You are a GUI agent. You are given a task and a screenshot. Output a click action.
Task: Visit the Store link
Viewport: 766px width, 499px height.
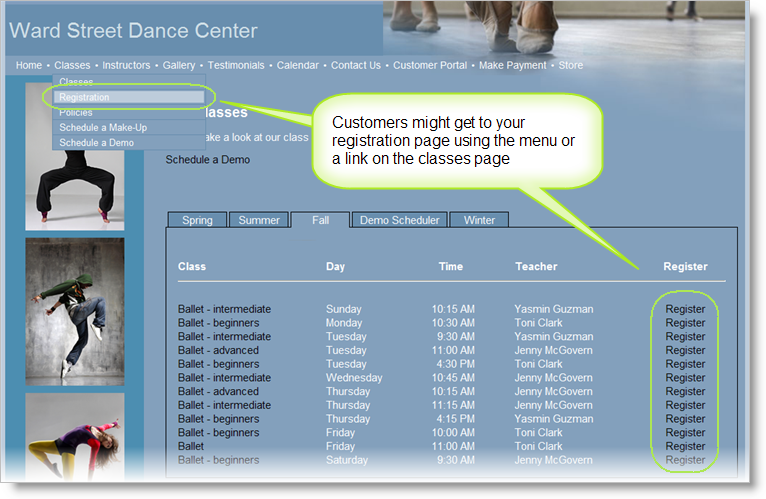[x=570, y=65]
